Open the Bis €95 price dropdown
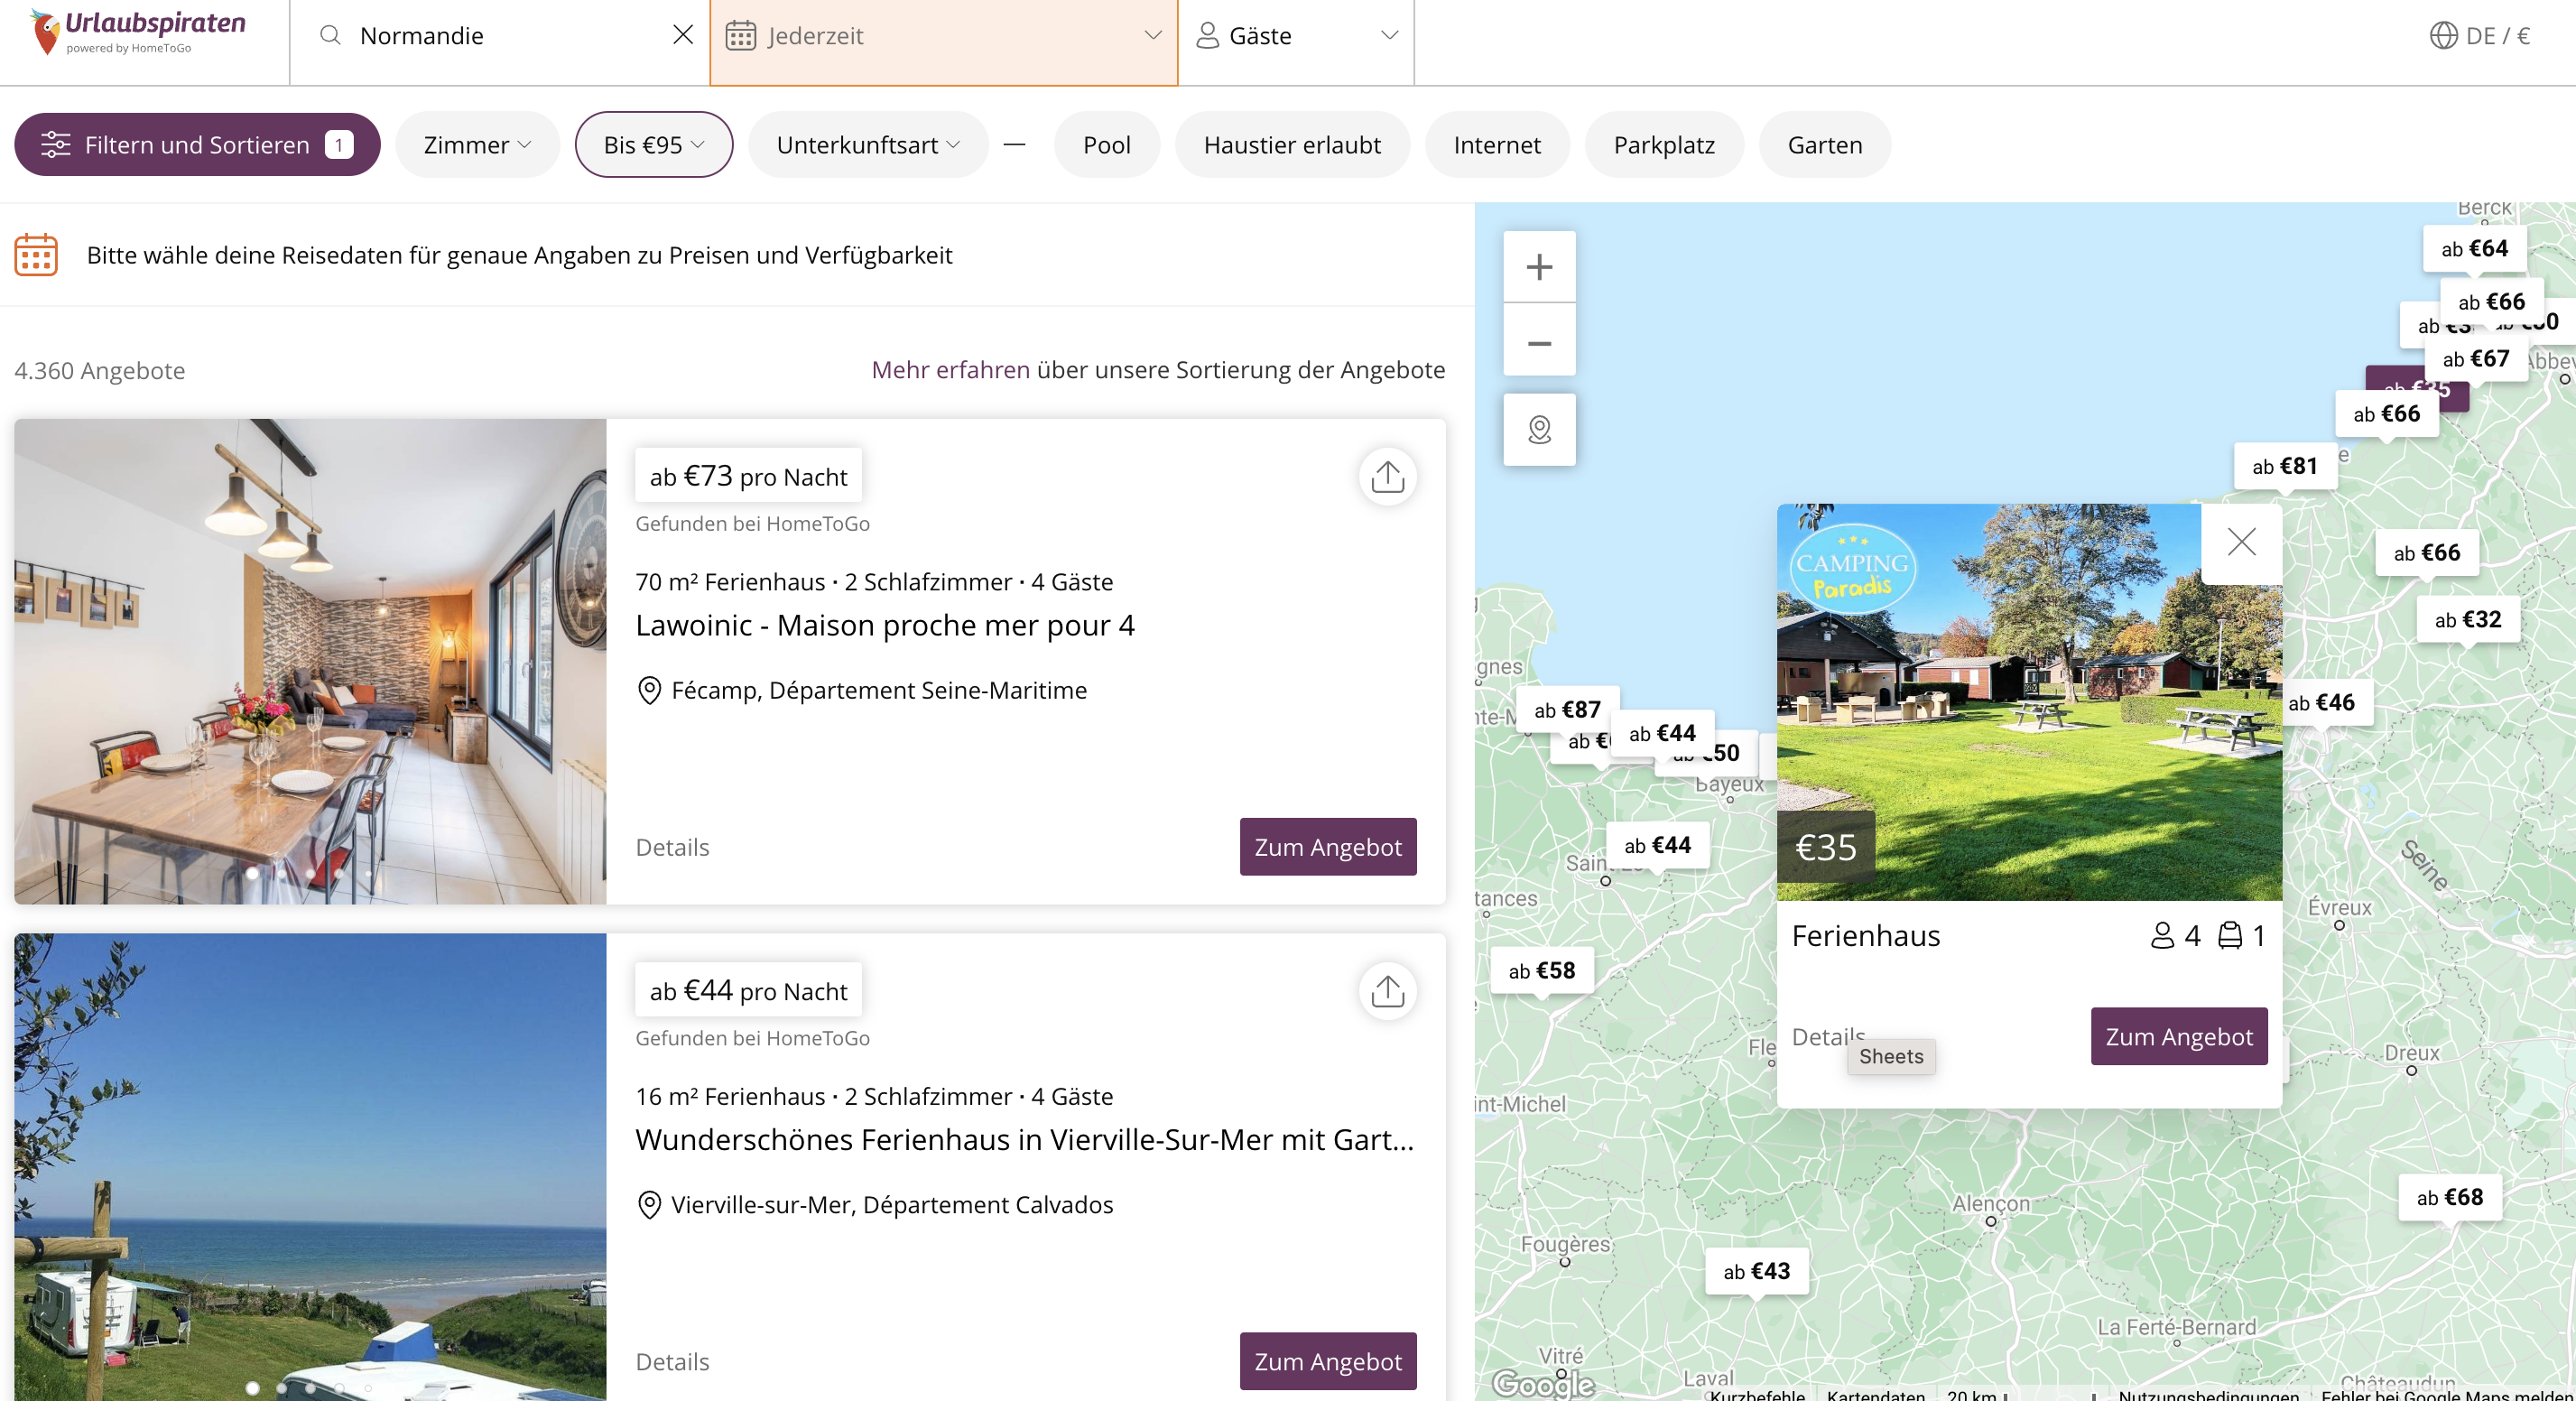The width and height of the screenshot is (2576, 1401). coord(653,145)
